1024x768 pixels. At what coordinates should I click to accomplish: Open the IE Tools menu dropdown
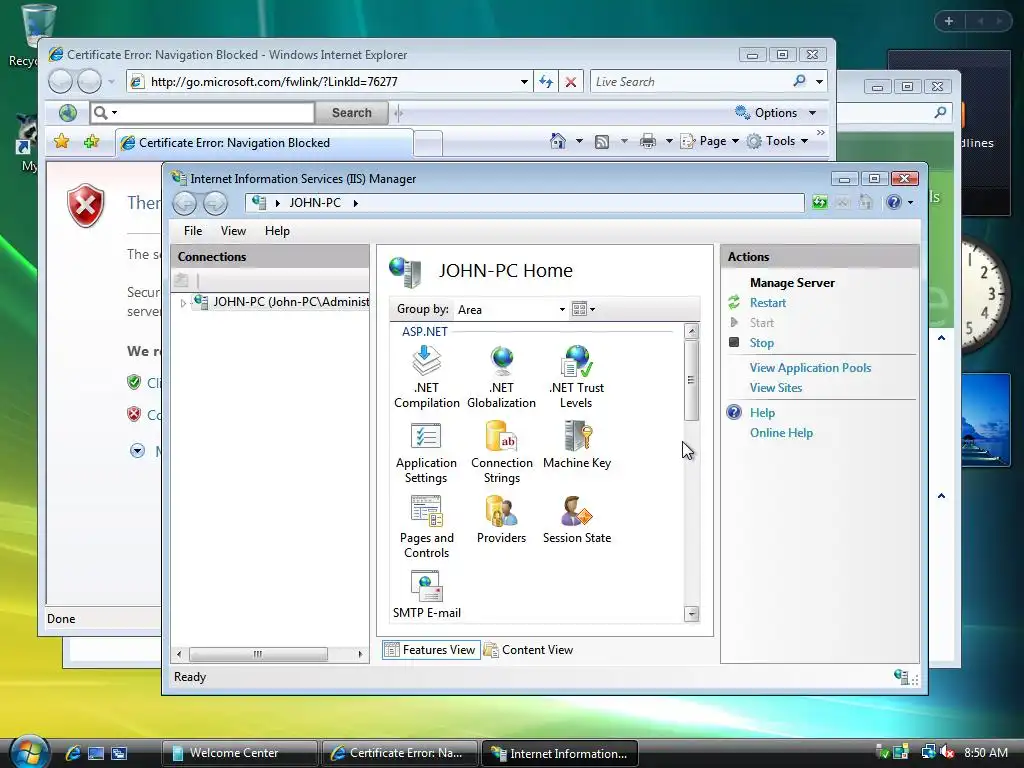(x=804, y=141)
